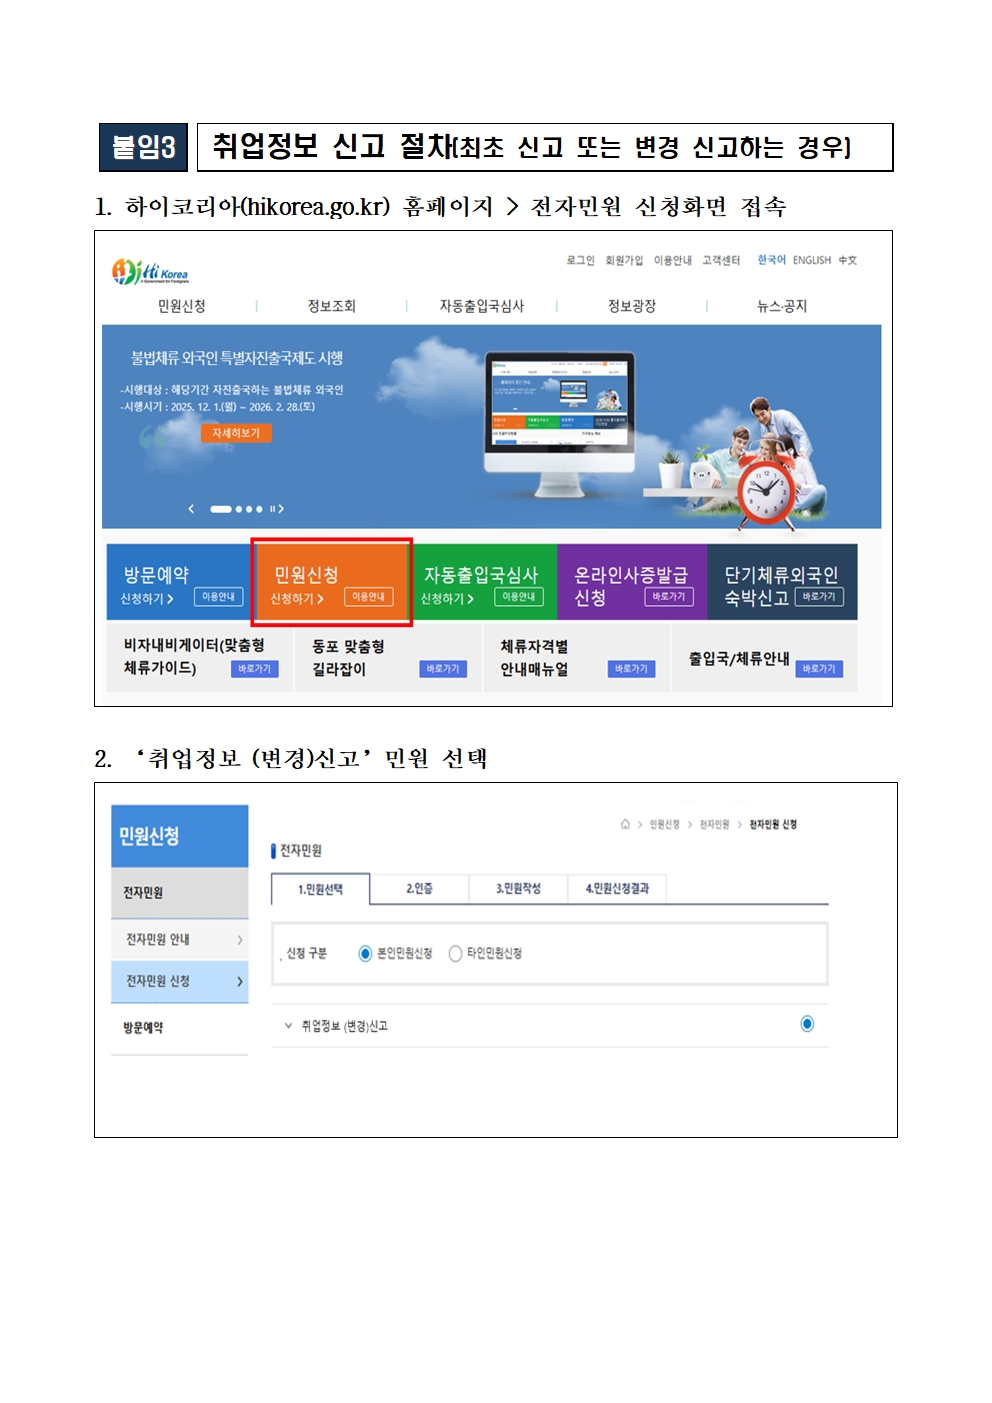
Task: Click 바로가기 badge on 온라인사증발급 신청 tile
Action: pyautogui.click(x=668, y=597)
